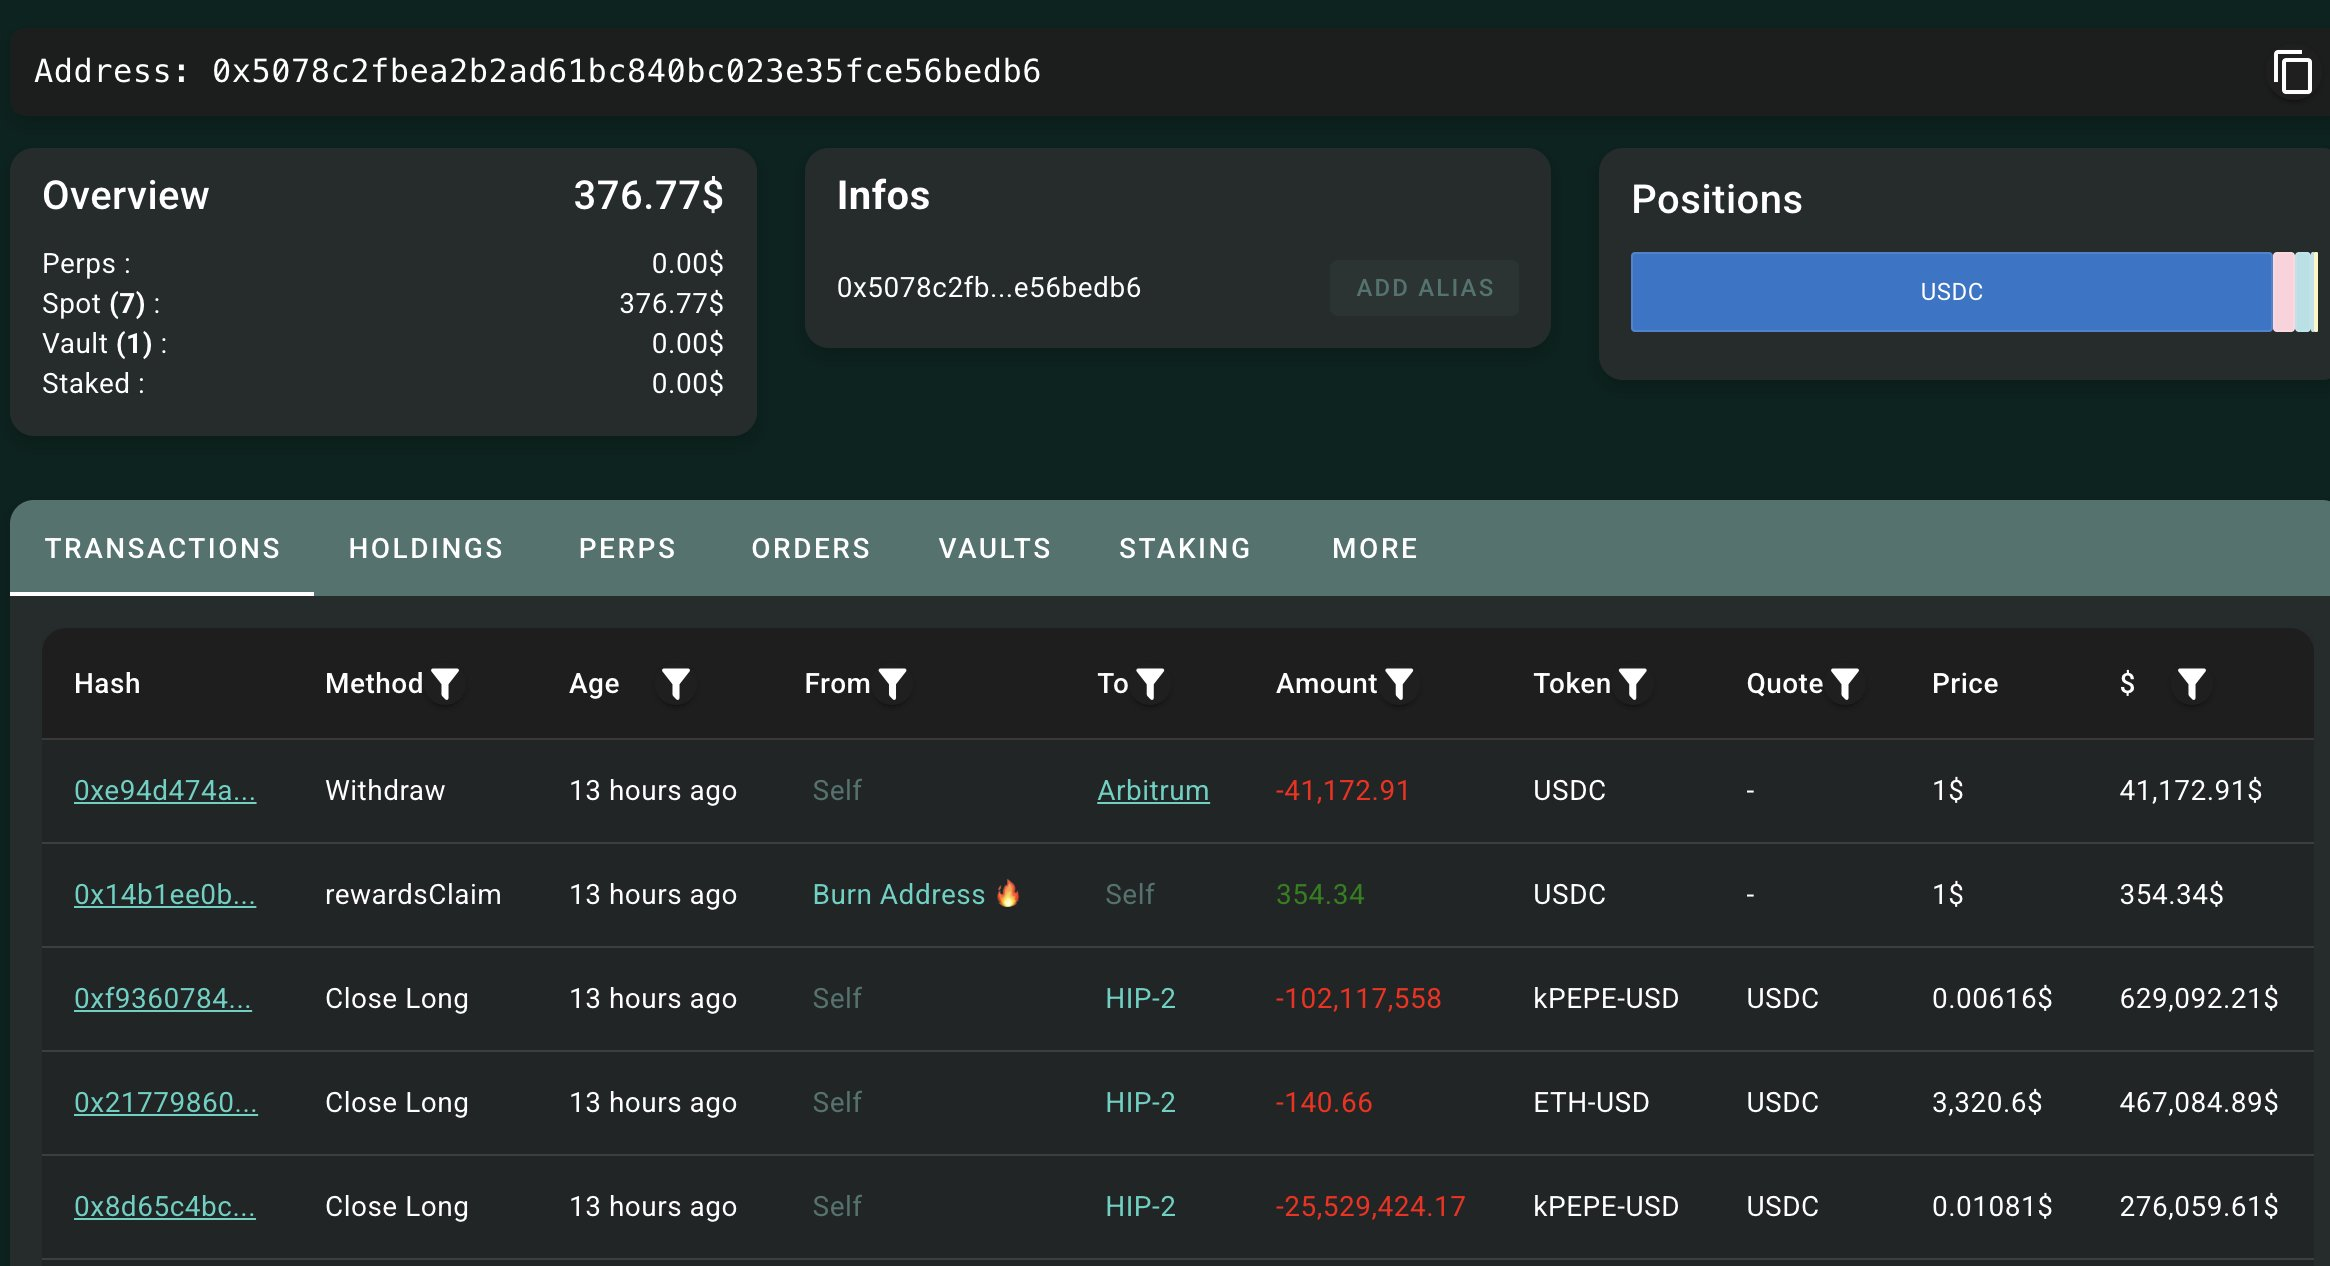Screen dimensions: 2330x1266
Task: Switch to the Perps tab
Action: click(x=627, y=548)
